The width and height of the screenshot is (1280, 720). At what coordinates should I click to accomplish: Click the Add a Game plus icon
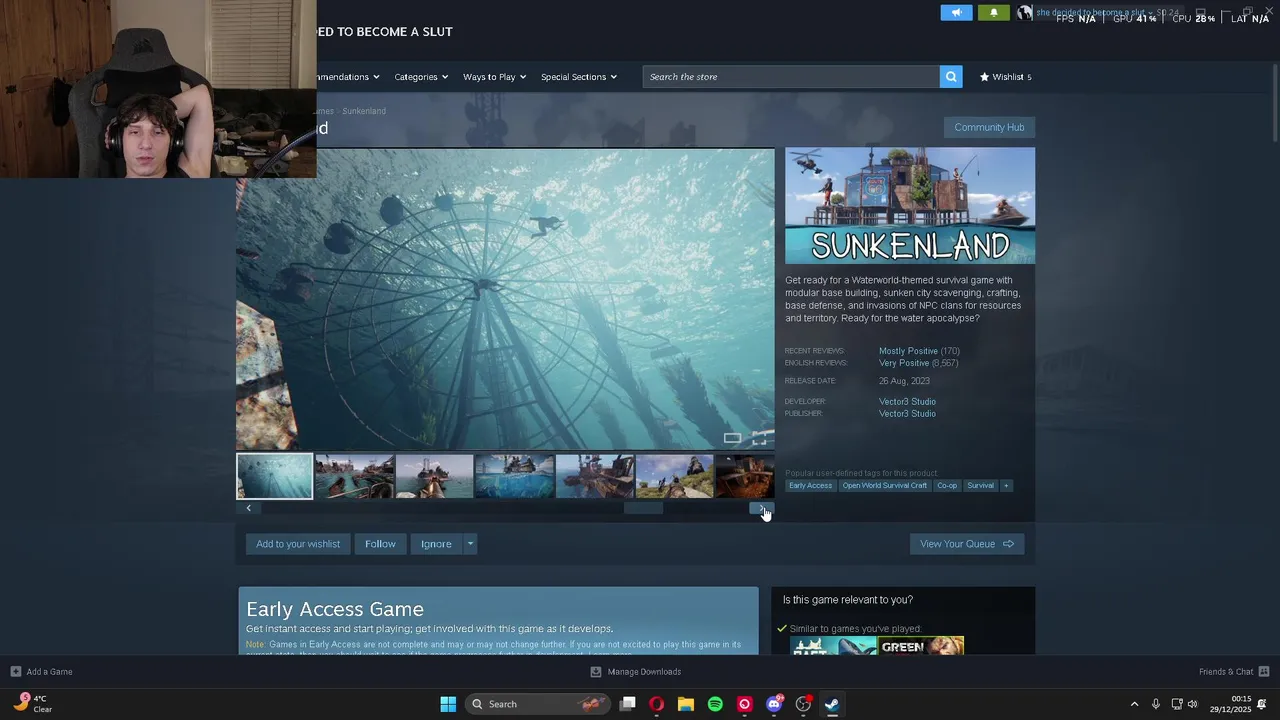point(15,672)
